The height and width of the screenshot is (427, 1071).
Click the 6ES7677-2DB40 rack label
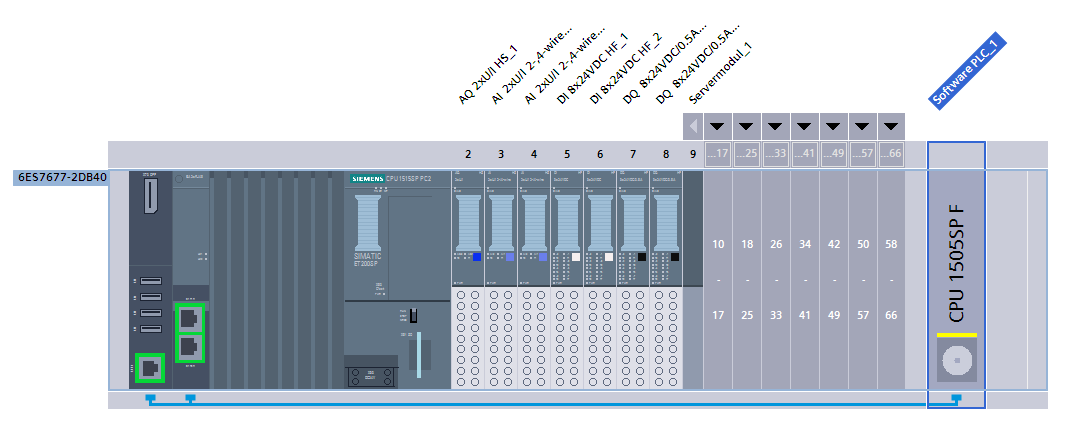pyautogui.click(x=61, y=179)
